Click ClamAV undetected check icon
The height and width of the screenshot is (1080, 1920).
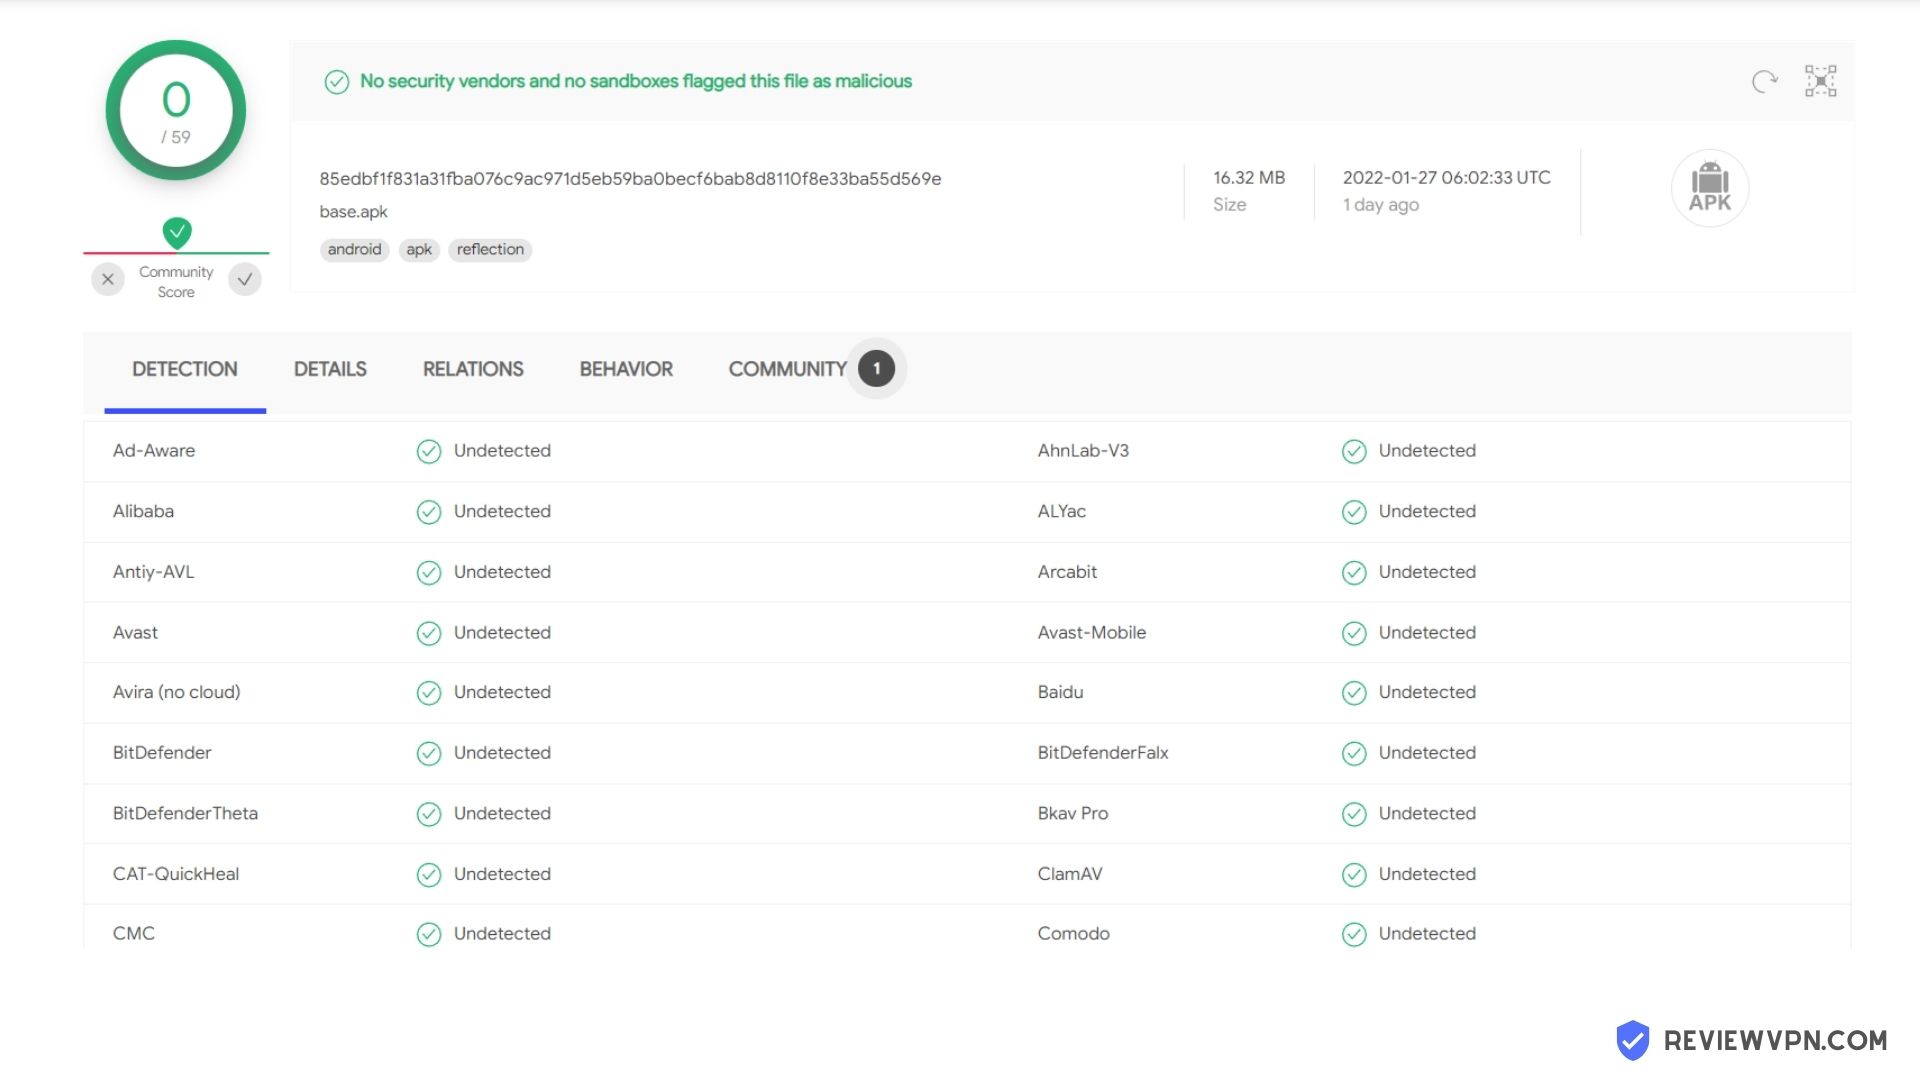click(x=1354, y=875)
